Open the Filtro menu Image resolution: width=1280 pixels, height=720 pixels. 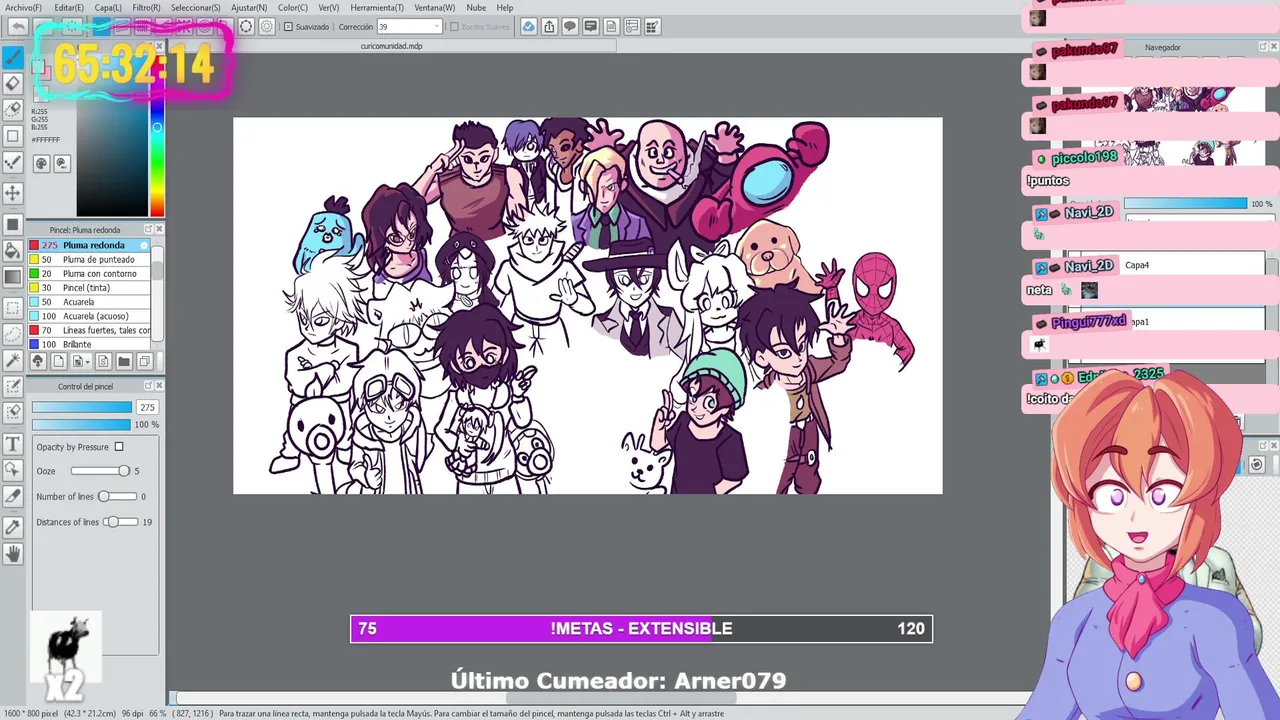146,7
